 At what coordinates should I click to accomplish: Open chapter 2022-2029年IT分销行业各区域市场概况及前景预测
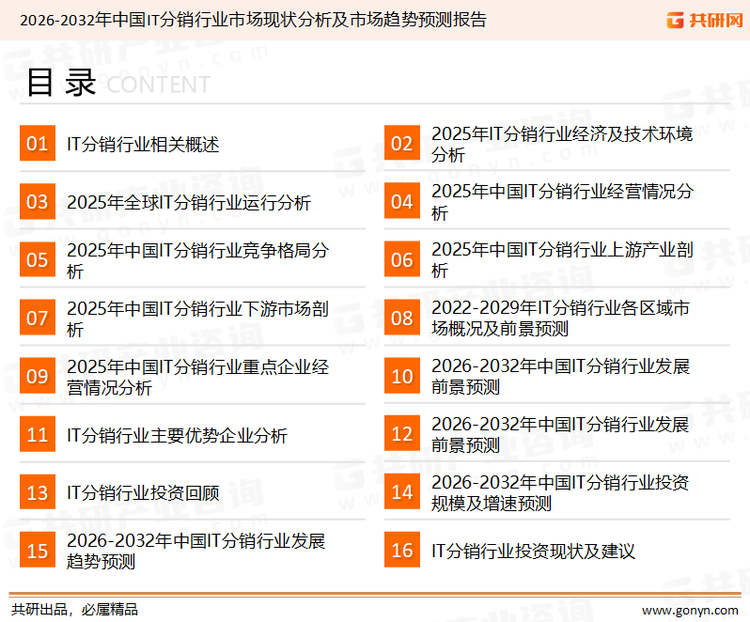[x=560, y=318]
